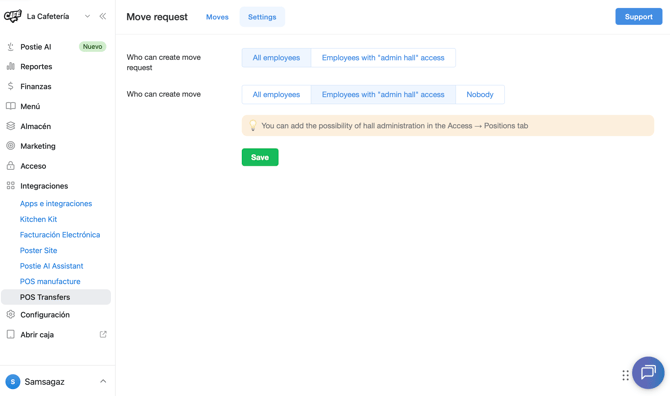
Task: Click the Who can create move request label
Action: coord(164,62)
